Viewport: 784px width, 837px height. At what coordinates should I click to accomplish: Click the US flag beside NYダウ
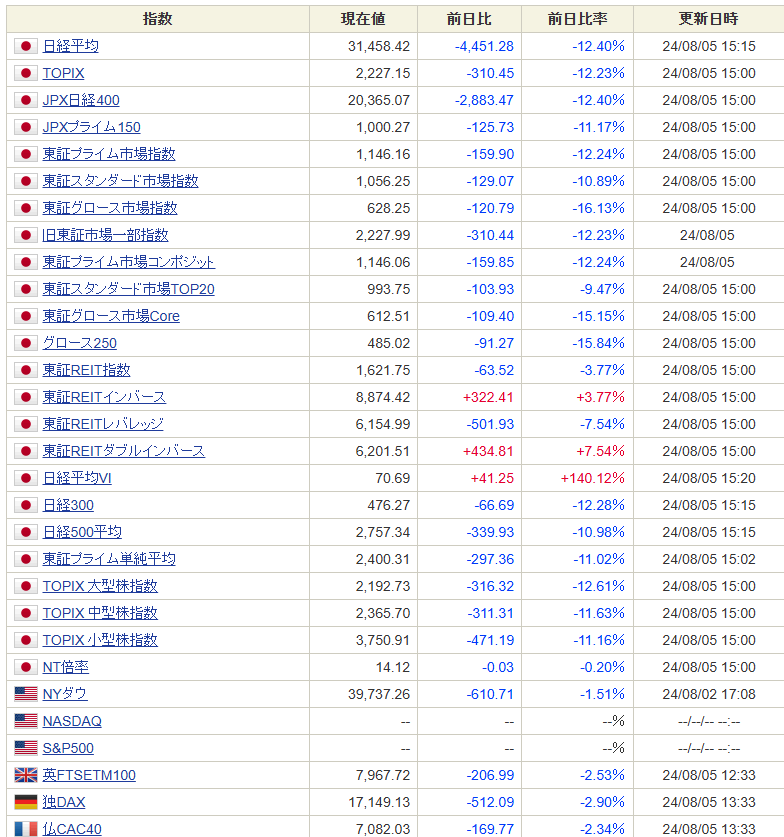point(26,694)
